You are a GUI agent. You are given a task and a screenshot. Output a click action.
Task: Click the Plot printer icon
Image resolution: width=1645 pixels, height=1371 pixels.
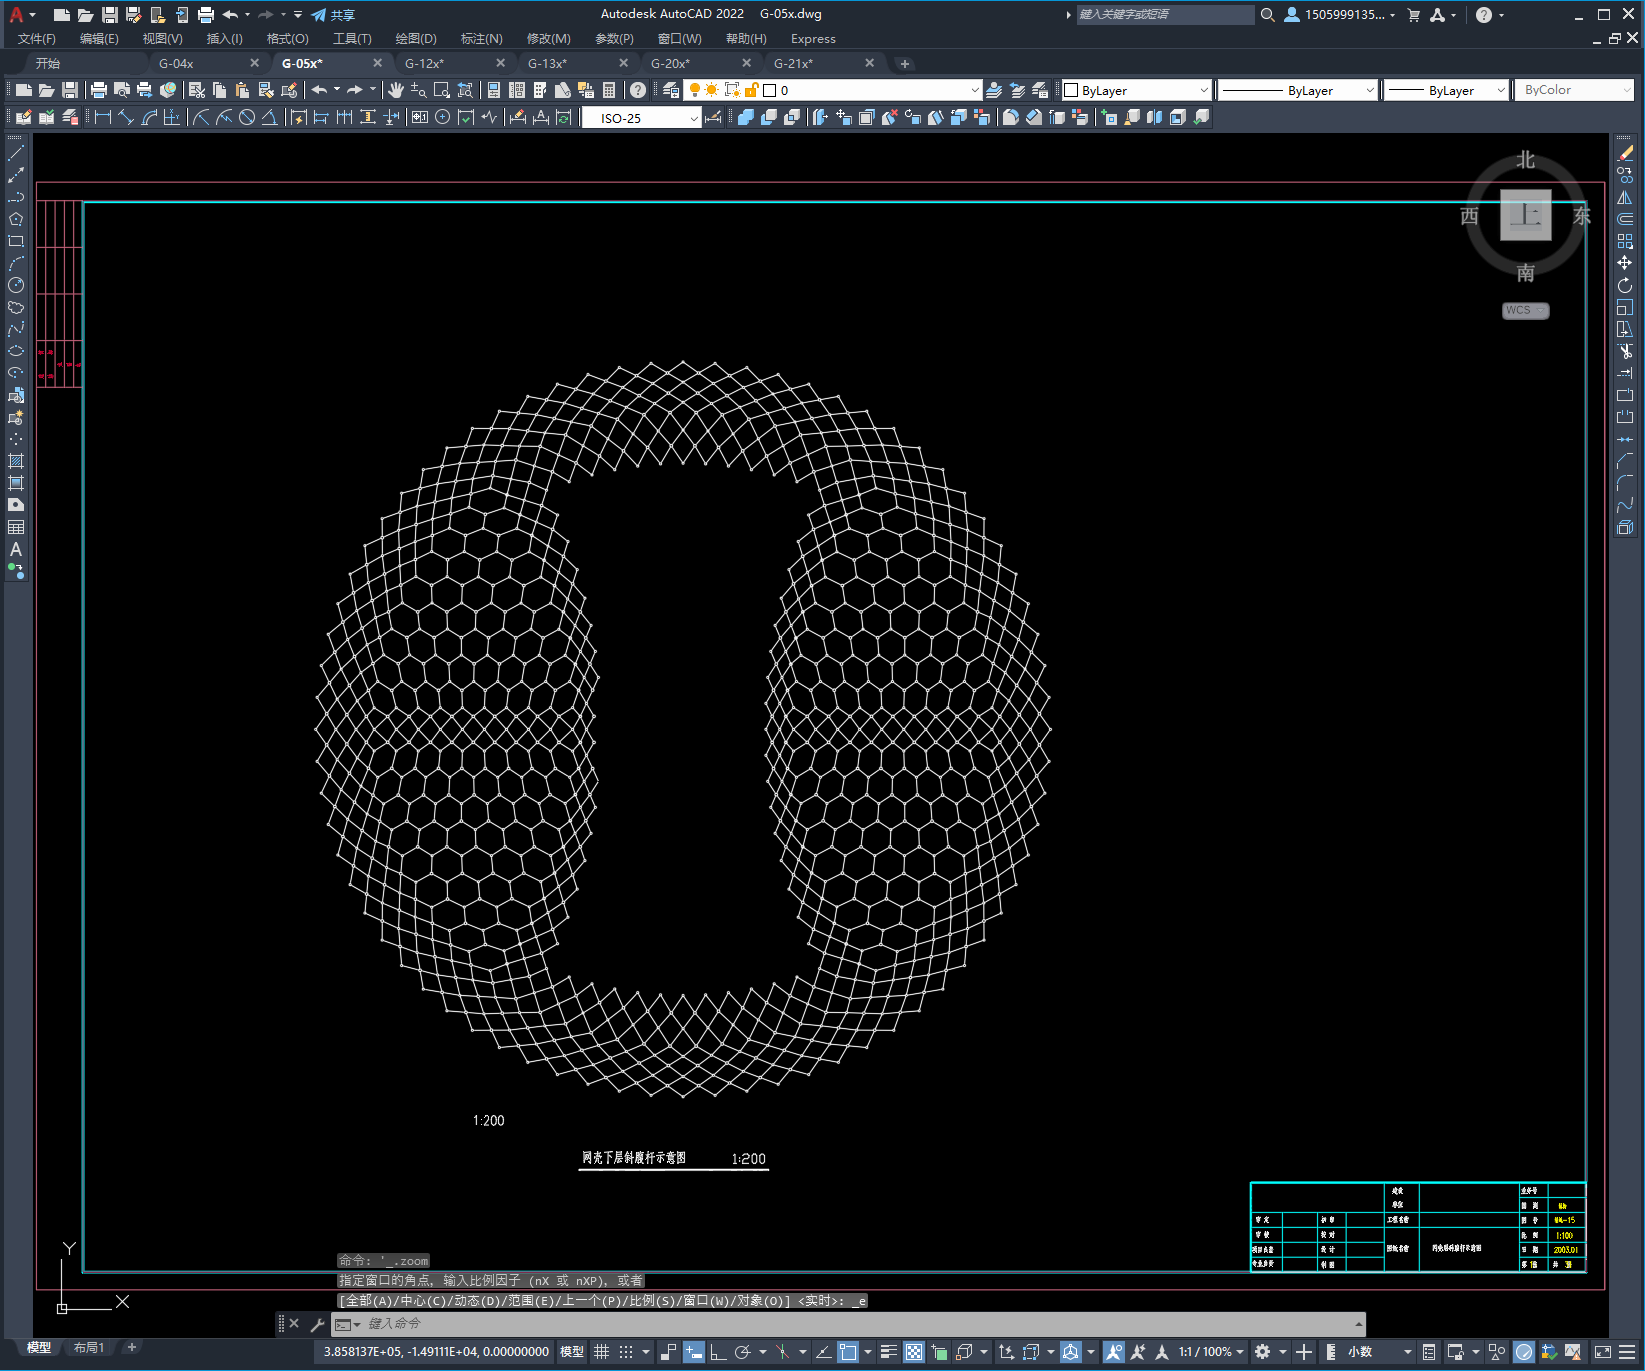click(x=98, y=90)
